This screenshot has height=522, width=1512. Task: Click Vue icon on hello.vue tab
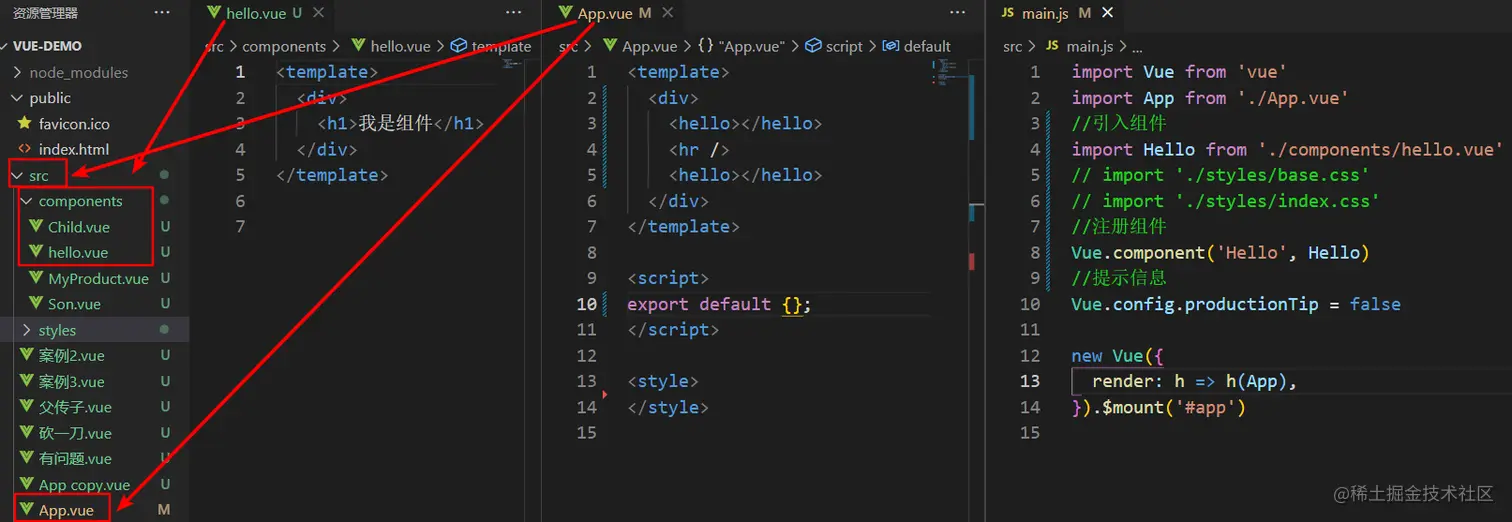point(214,13)
